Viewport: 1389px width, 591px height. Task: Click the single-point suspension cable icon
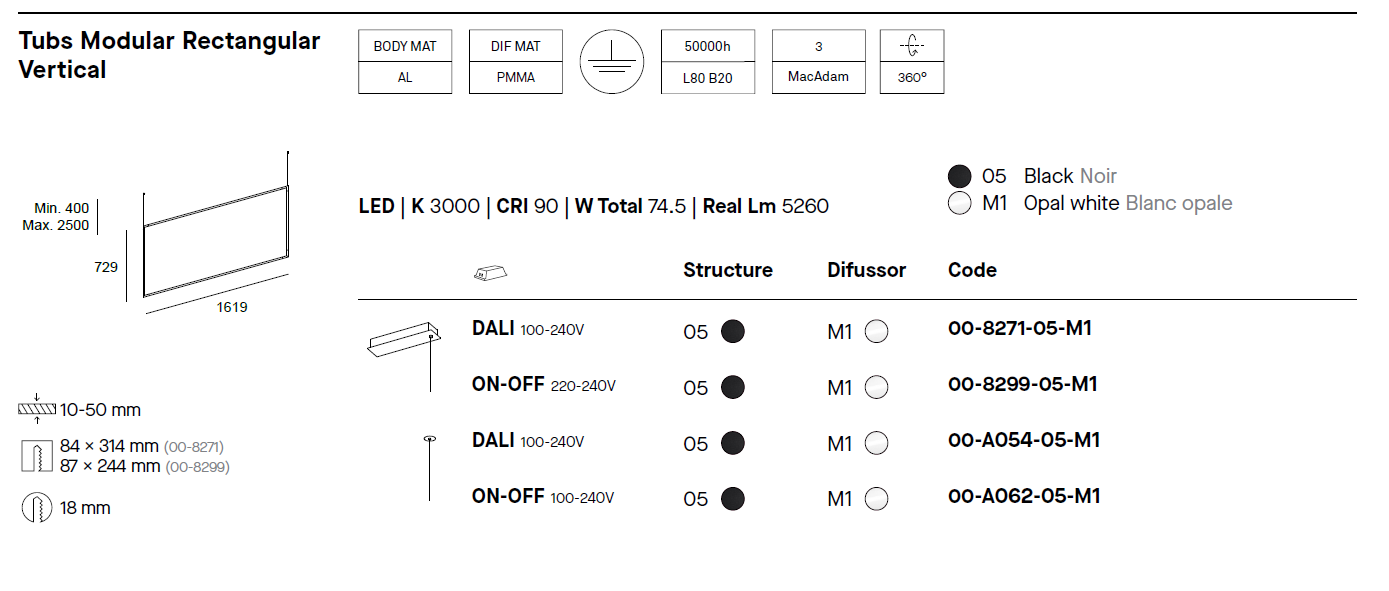[430, 468]
